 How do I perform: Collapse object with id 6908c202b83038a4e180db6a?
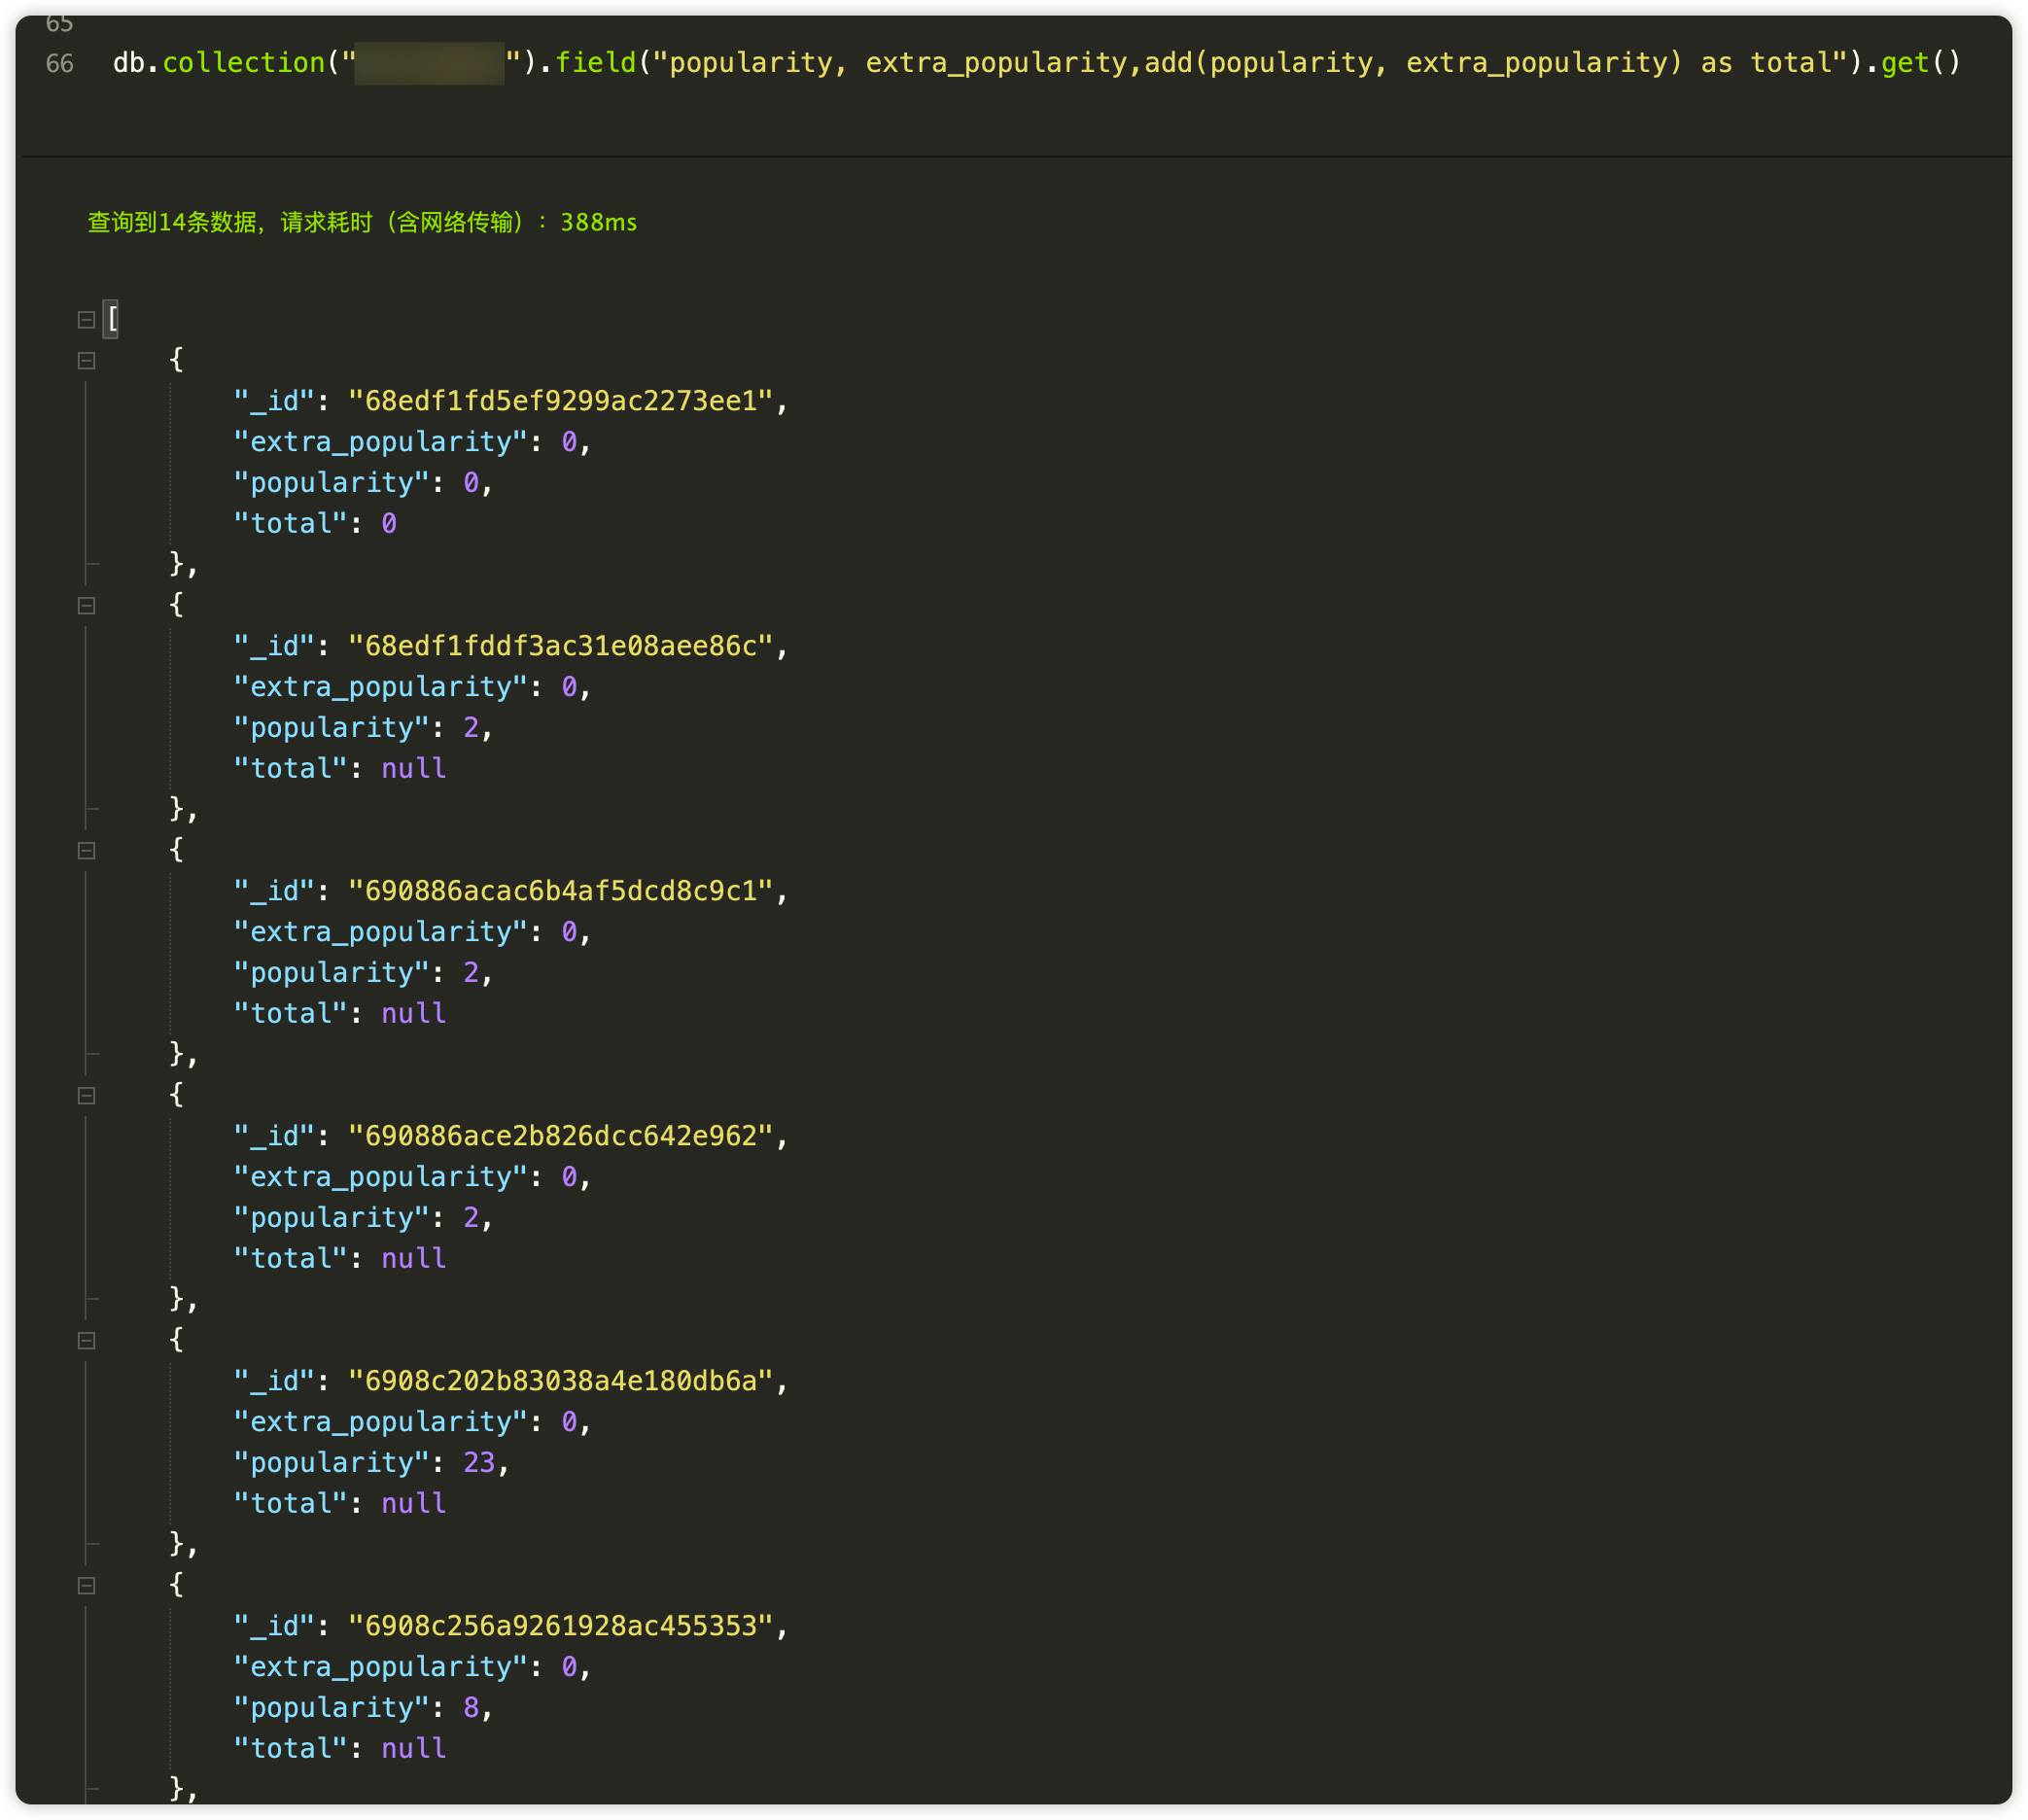[86, 1341]
